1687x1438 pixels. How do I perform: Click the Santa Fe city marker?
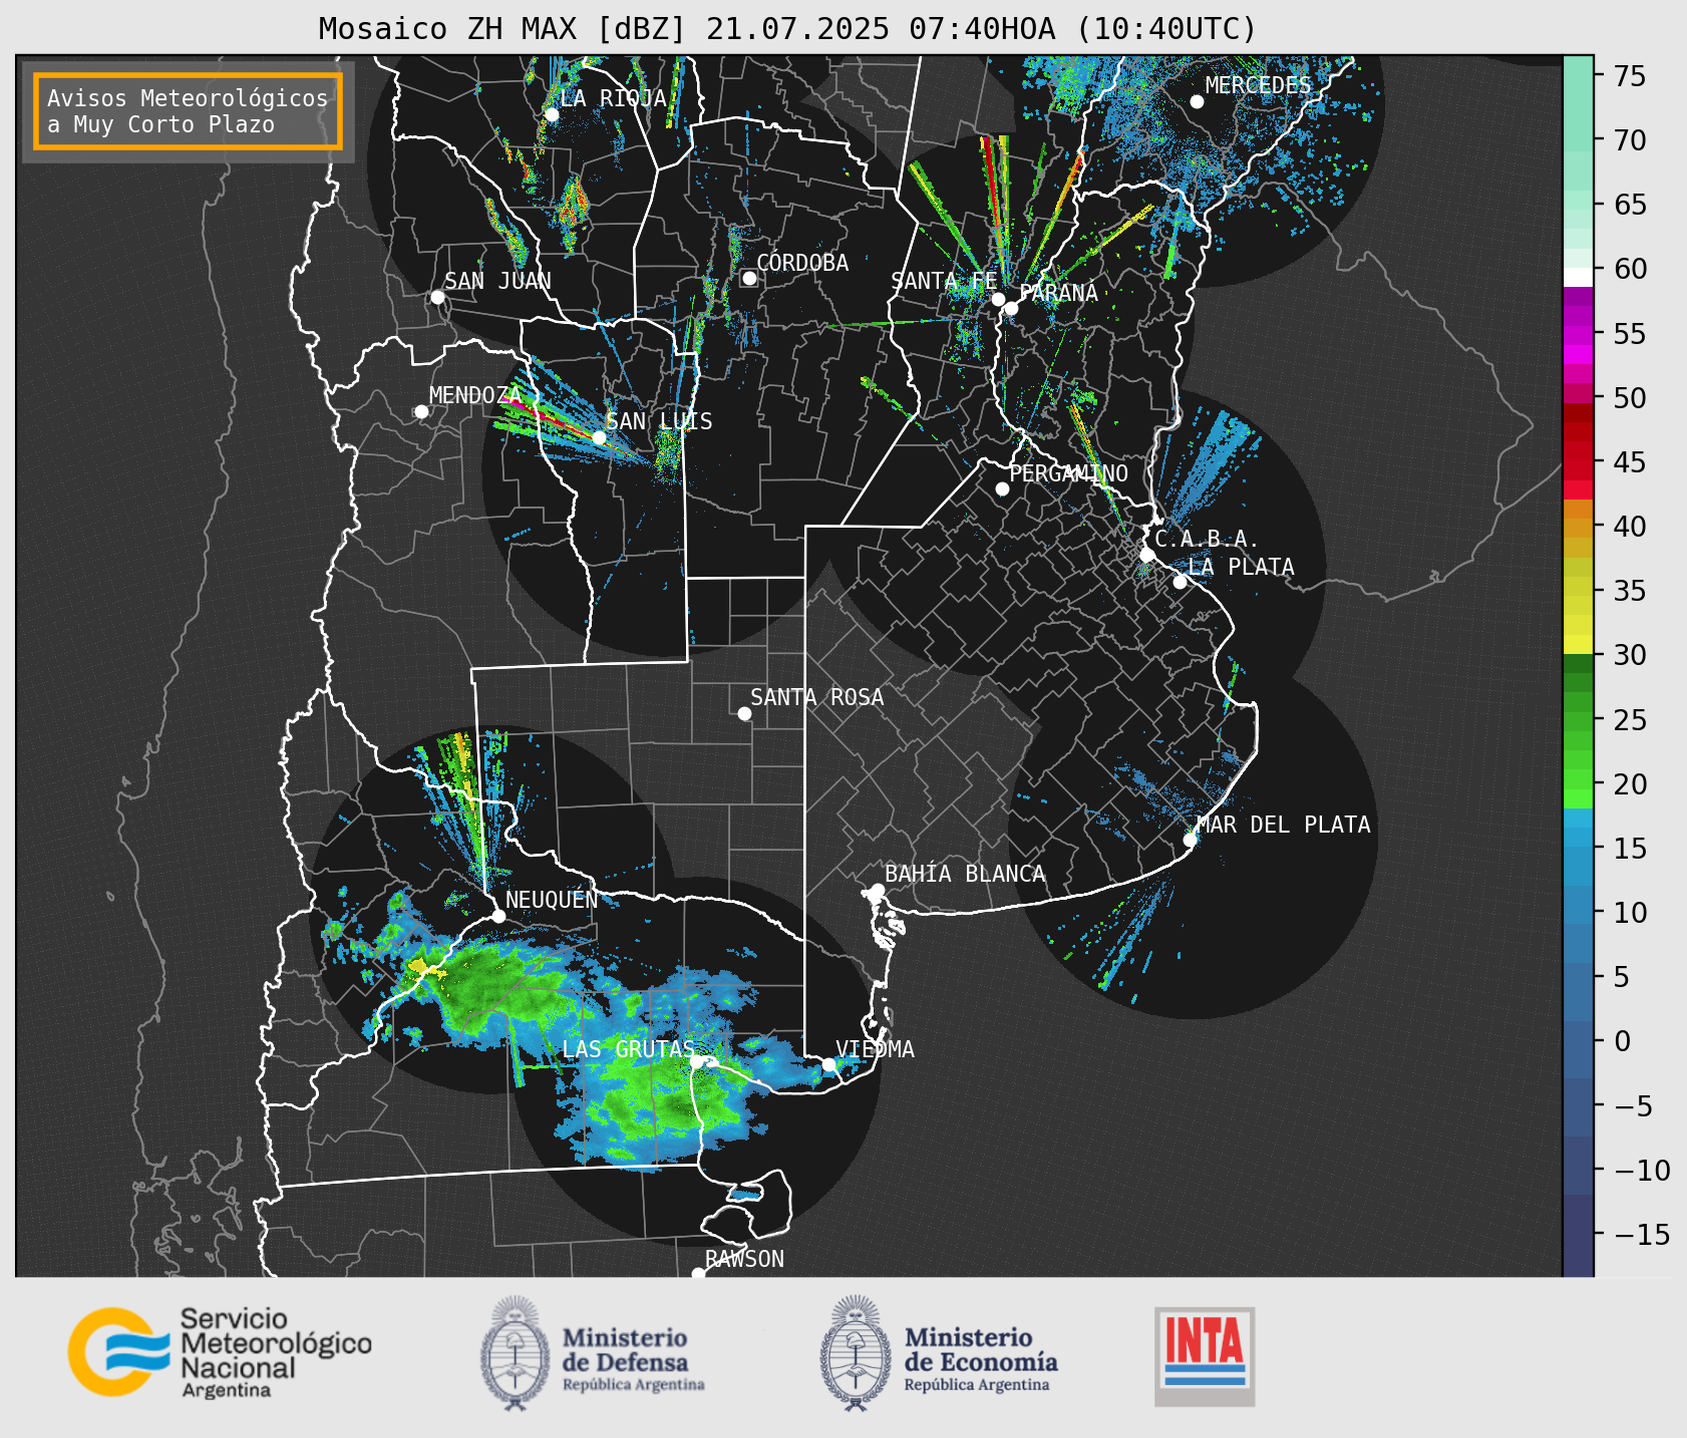coord(998,299)
